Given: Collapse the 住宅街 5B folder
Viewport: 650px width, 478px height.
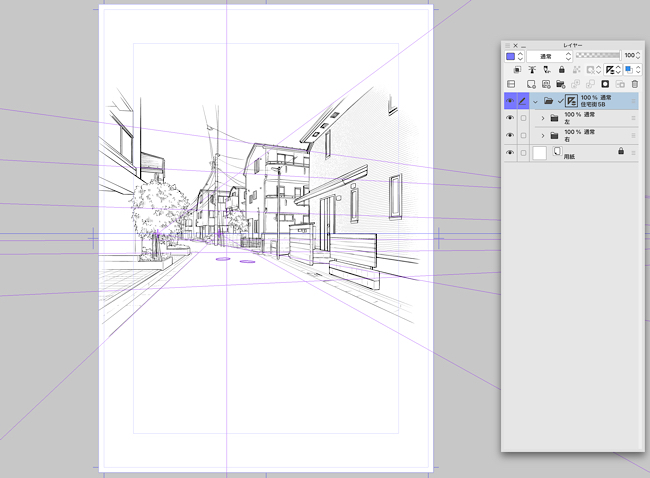Looking at the screenshot, I should click(x=535, y=102).
